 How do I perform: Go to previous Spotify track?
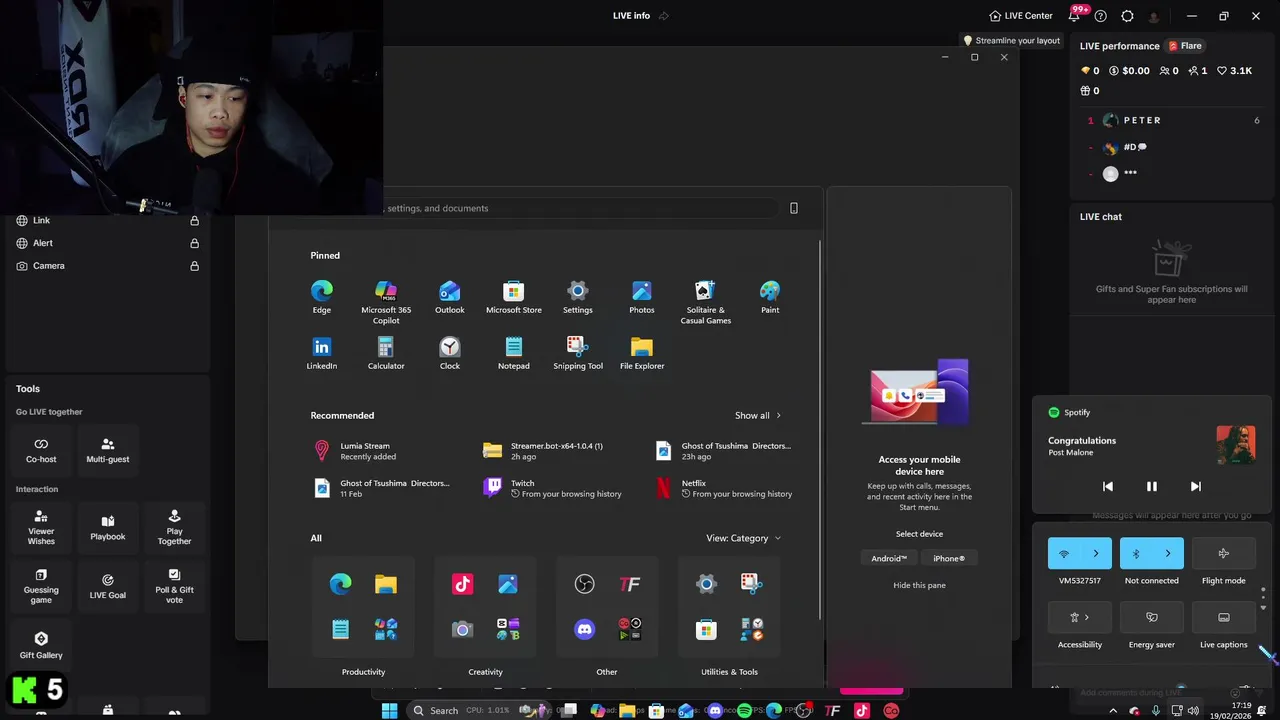coord(1108,486)
